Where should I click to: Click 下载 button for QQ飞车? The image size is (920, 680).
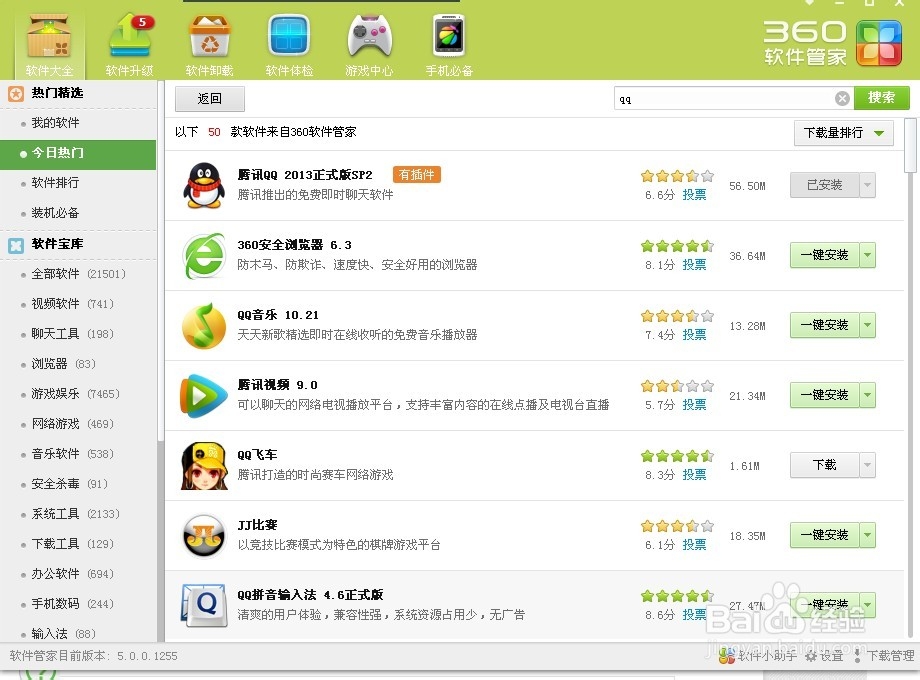click(824, 465)
